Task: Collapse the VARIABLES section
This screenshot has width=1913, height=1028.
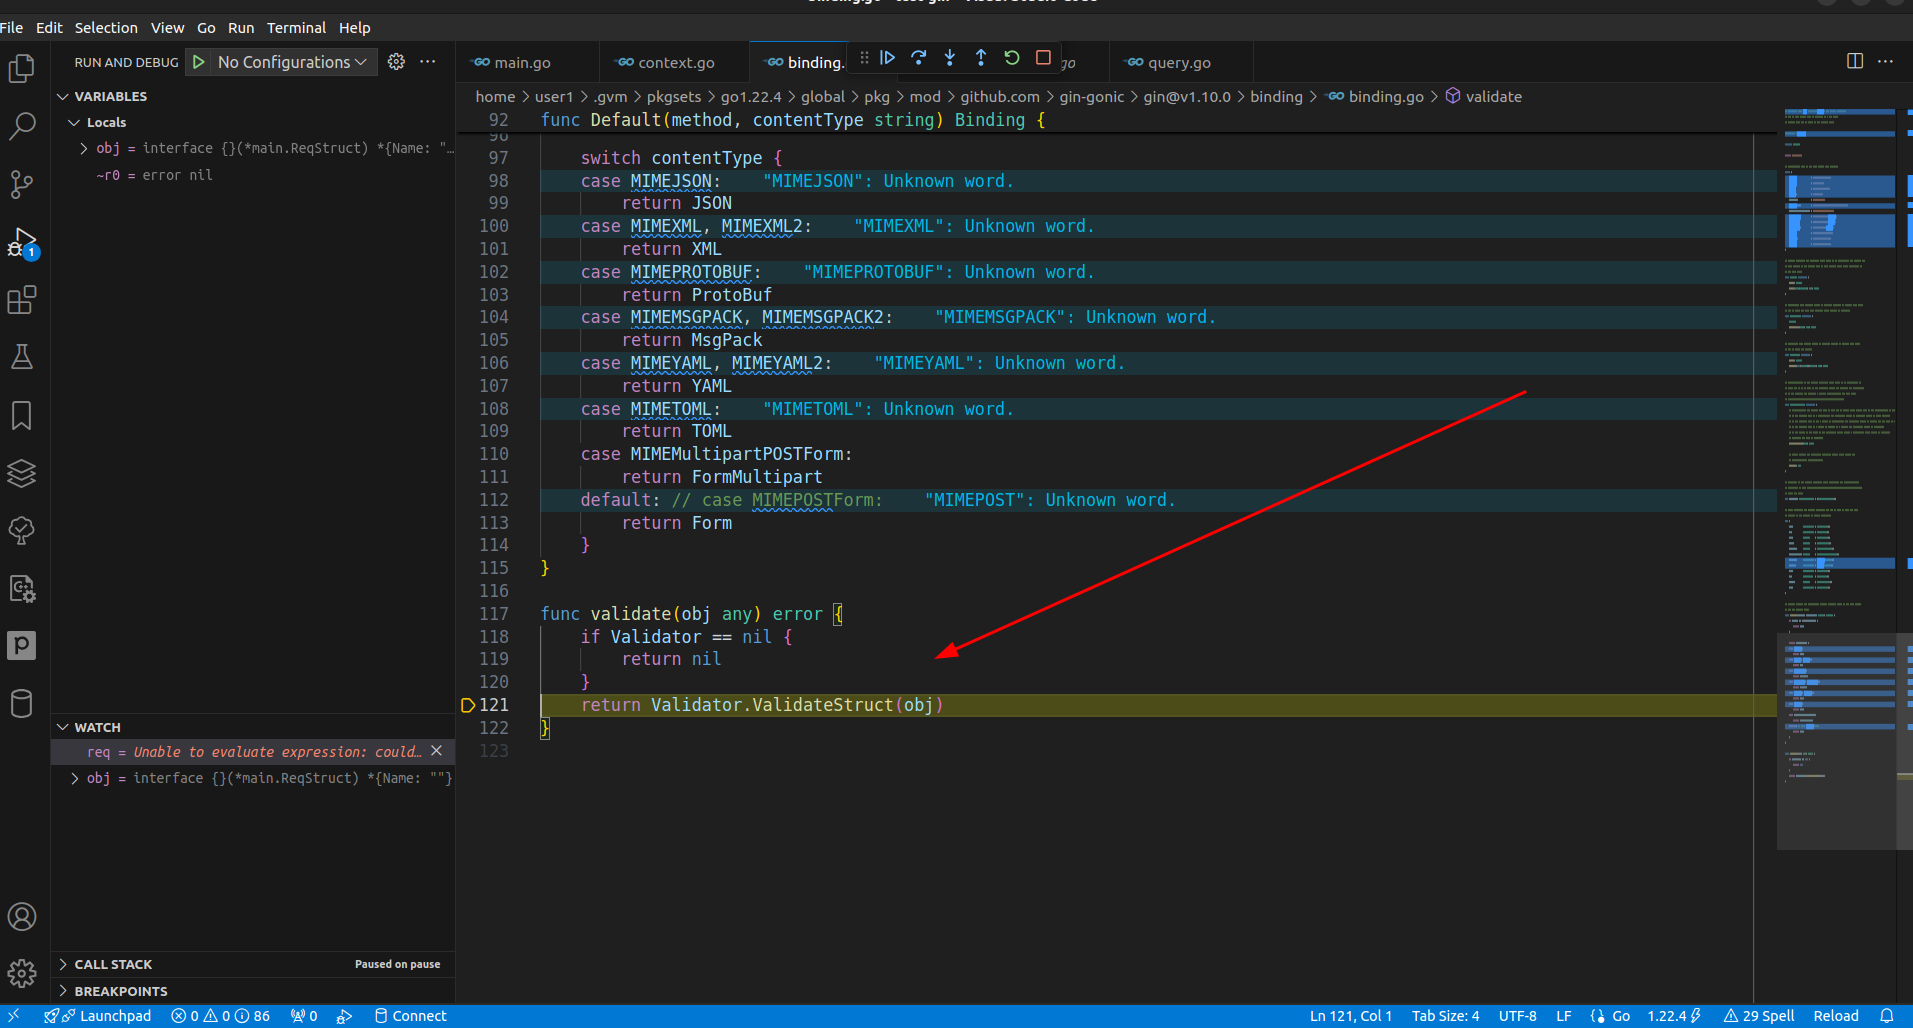Action: click(x=111, y=96)
